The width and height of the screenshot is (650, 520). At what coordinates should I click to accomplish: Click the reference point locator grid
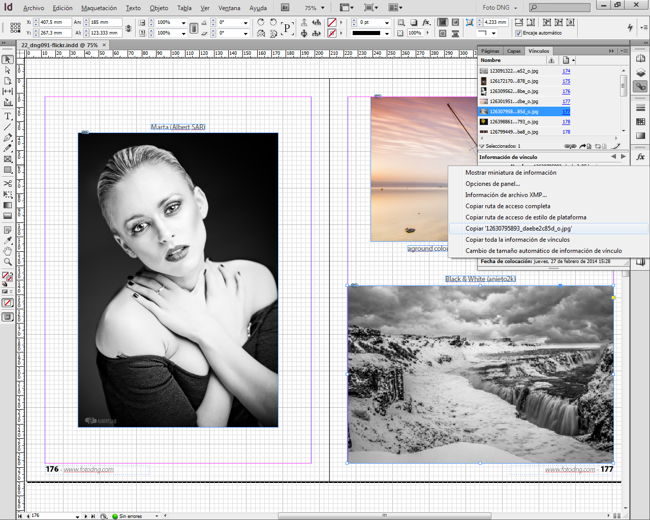point(15,27)
